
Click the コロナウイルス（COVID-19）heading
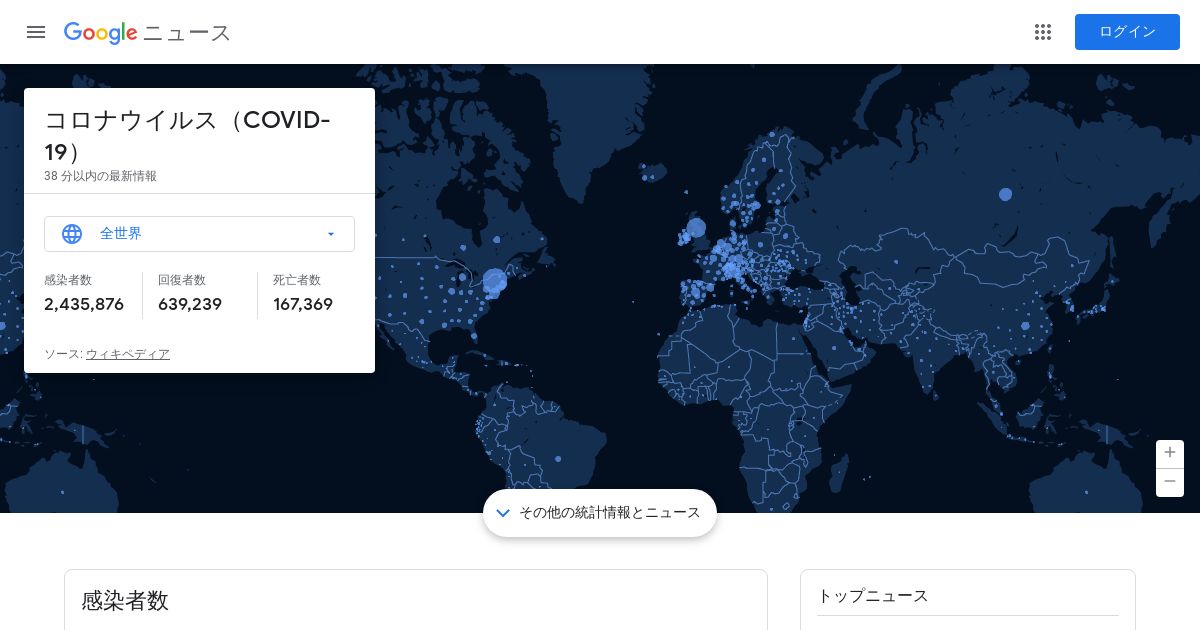[187, 136]
